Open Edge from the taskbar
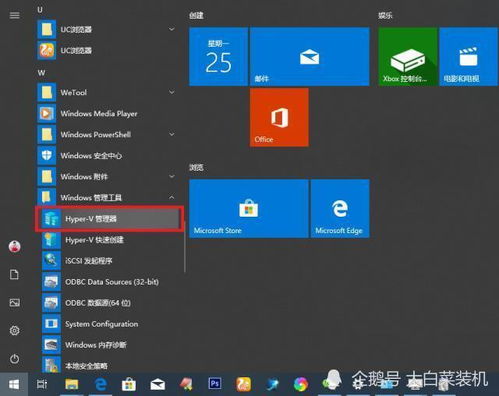Viewport: 499px width, 396px height. click(101, 384)
